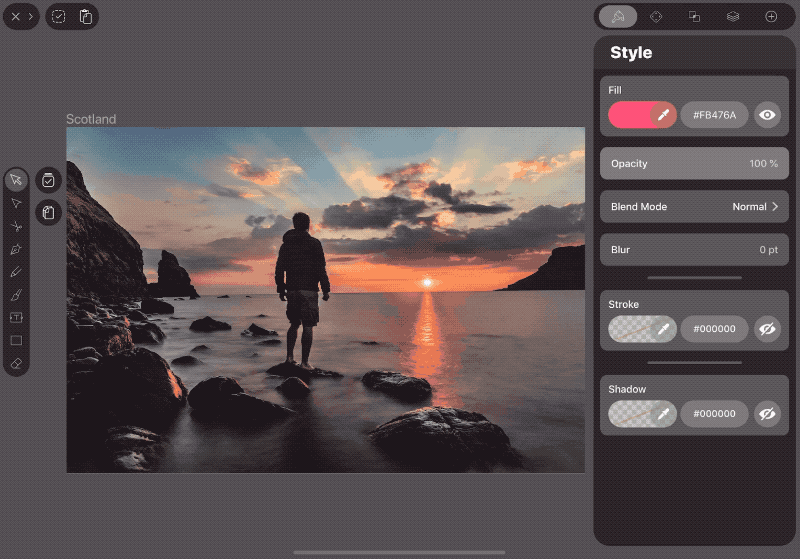Pick the Pencil tool
The height and width of the screenshot is (559, 800).
coord(16,272)
